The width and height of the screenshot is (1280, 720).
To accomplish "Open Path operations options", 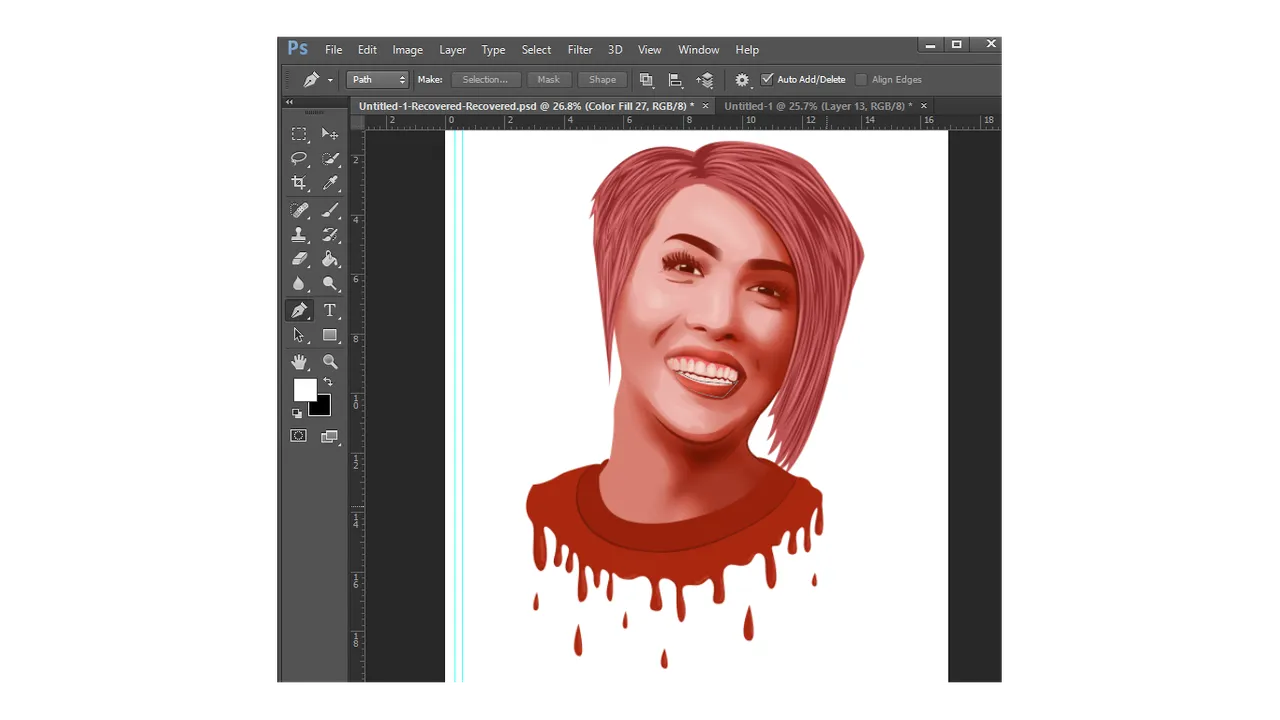I will pyautogui.click(x=646, y=80).
